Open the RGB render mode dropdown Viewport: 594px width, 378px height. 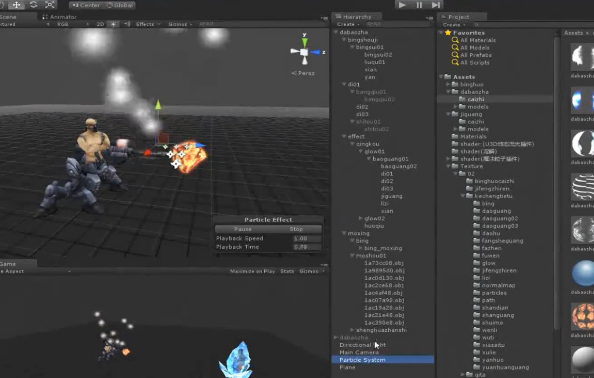[x=72, y=24]
